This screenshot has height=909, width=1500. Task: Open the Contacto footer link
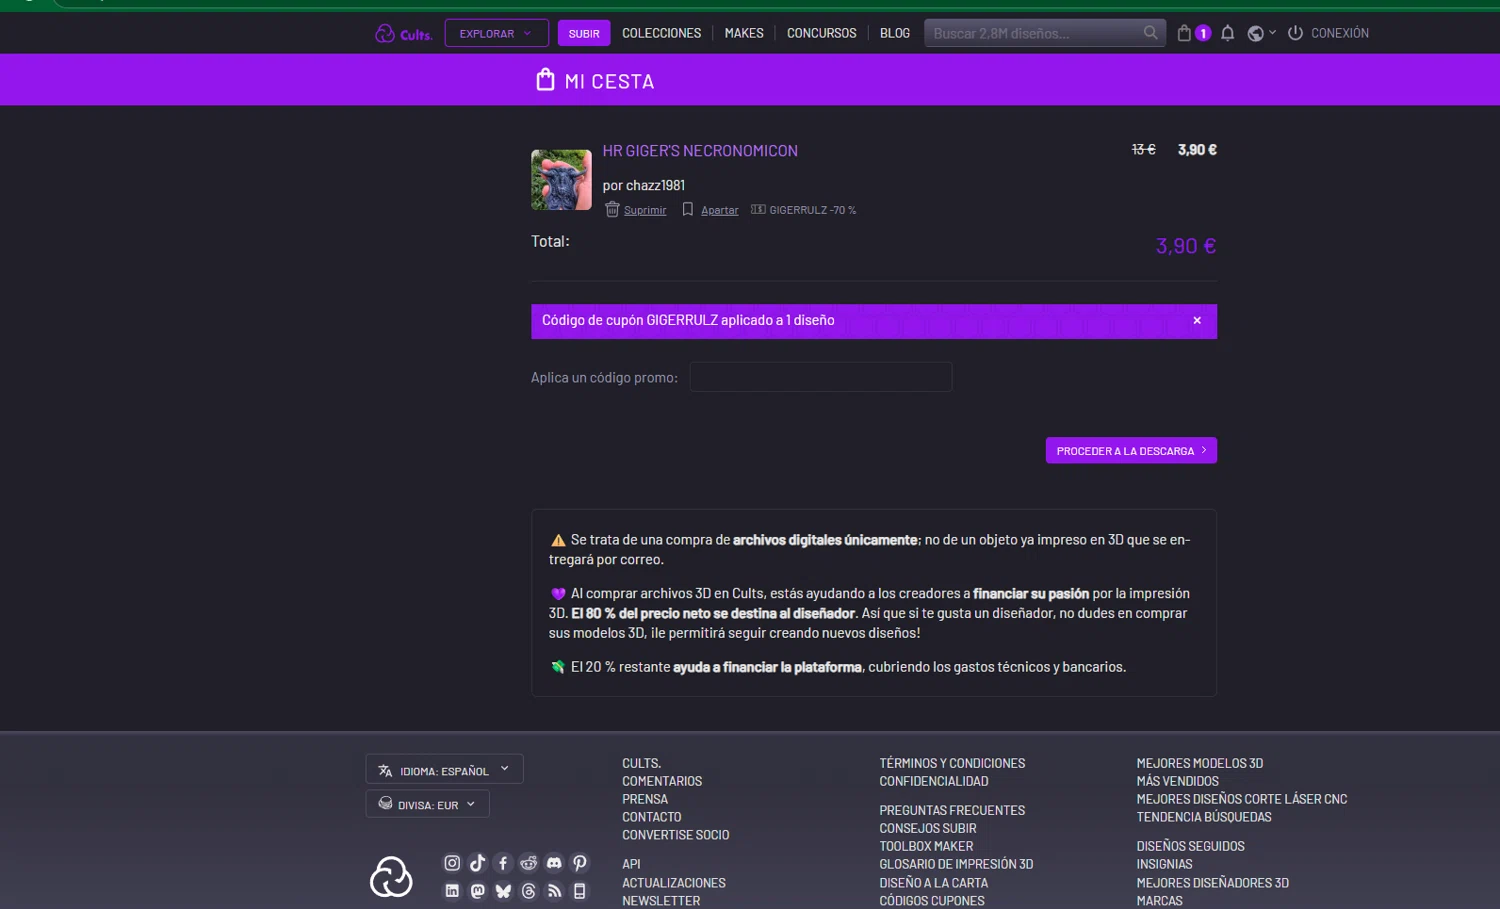tap(652, 817)
